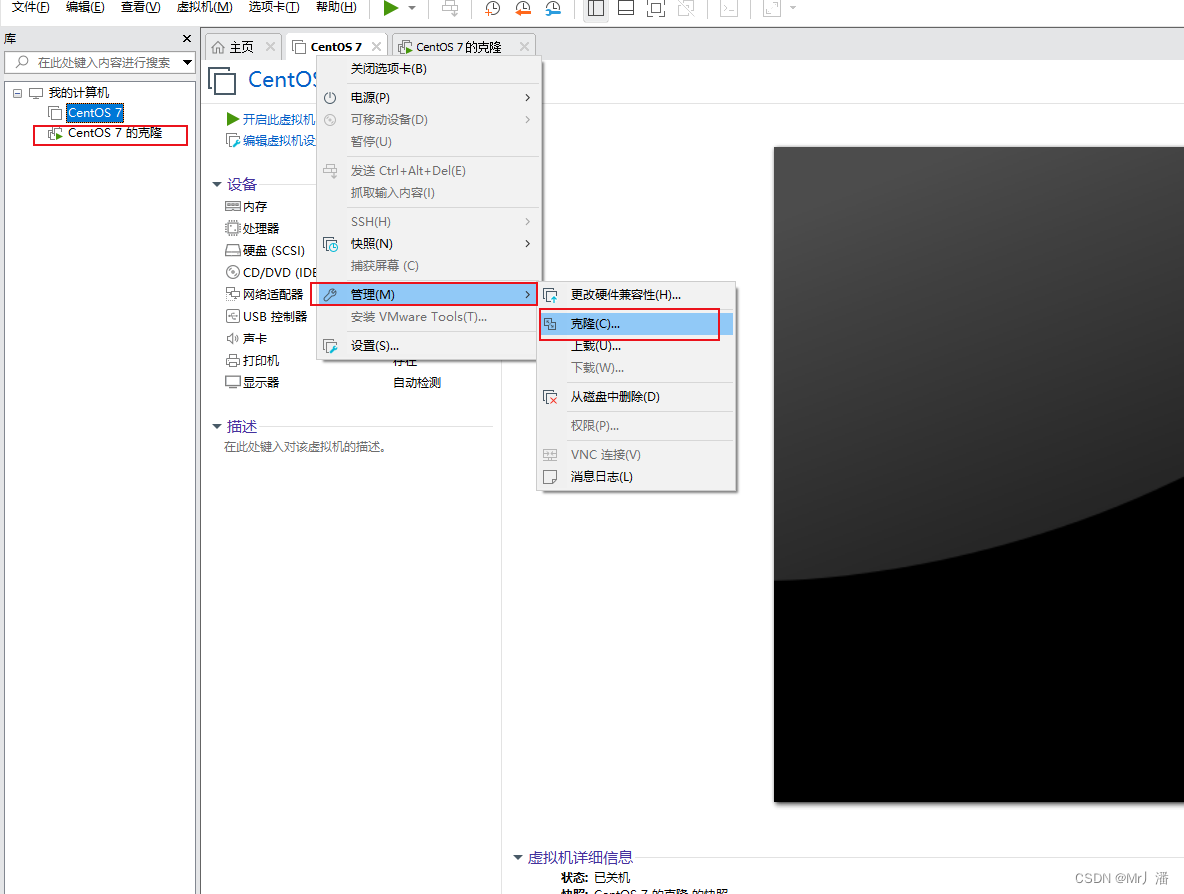
Task: Collapse the 描述 description section
Action: pos(217,427)
